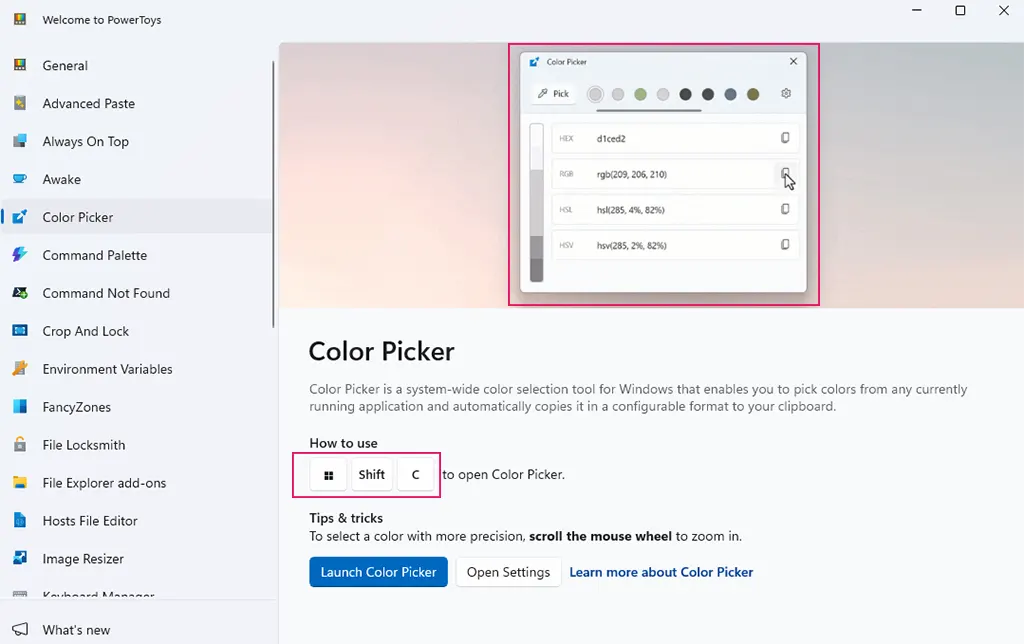The image size is (1024, 644).
Task: Open FancyZones settings via its sidebar icon
Action: coord(22,407)
